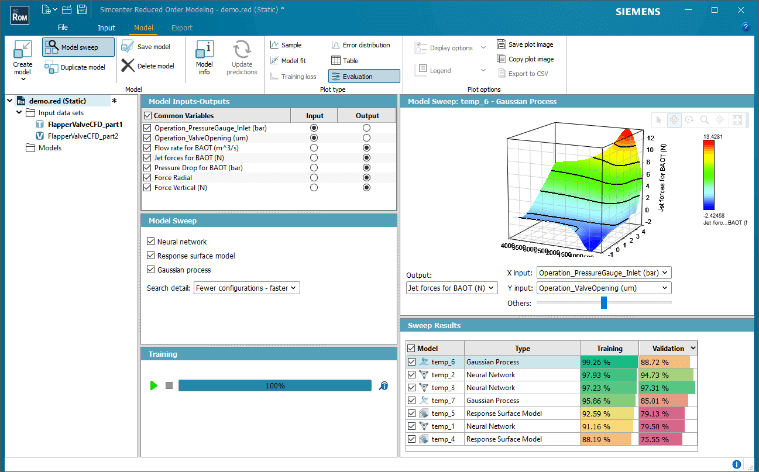Open the File menu
759x472 pixels.
[x=62, y=28]
